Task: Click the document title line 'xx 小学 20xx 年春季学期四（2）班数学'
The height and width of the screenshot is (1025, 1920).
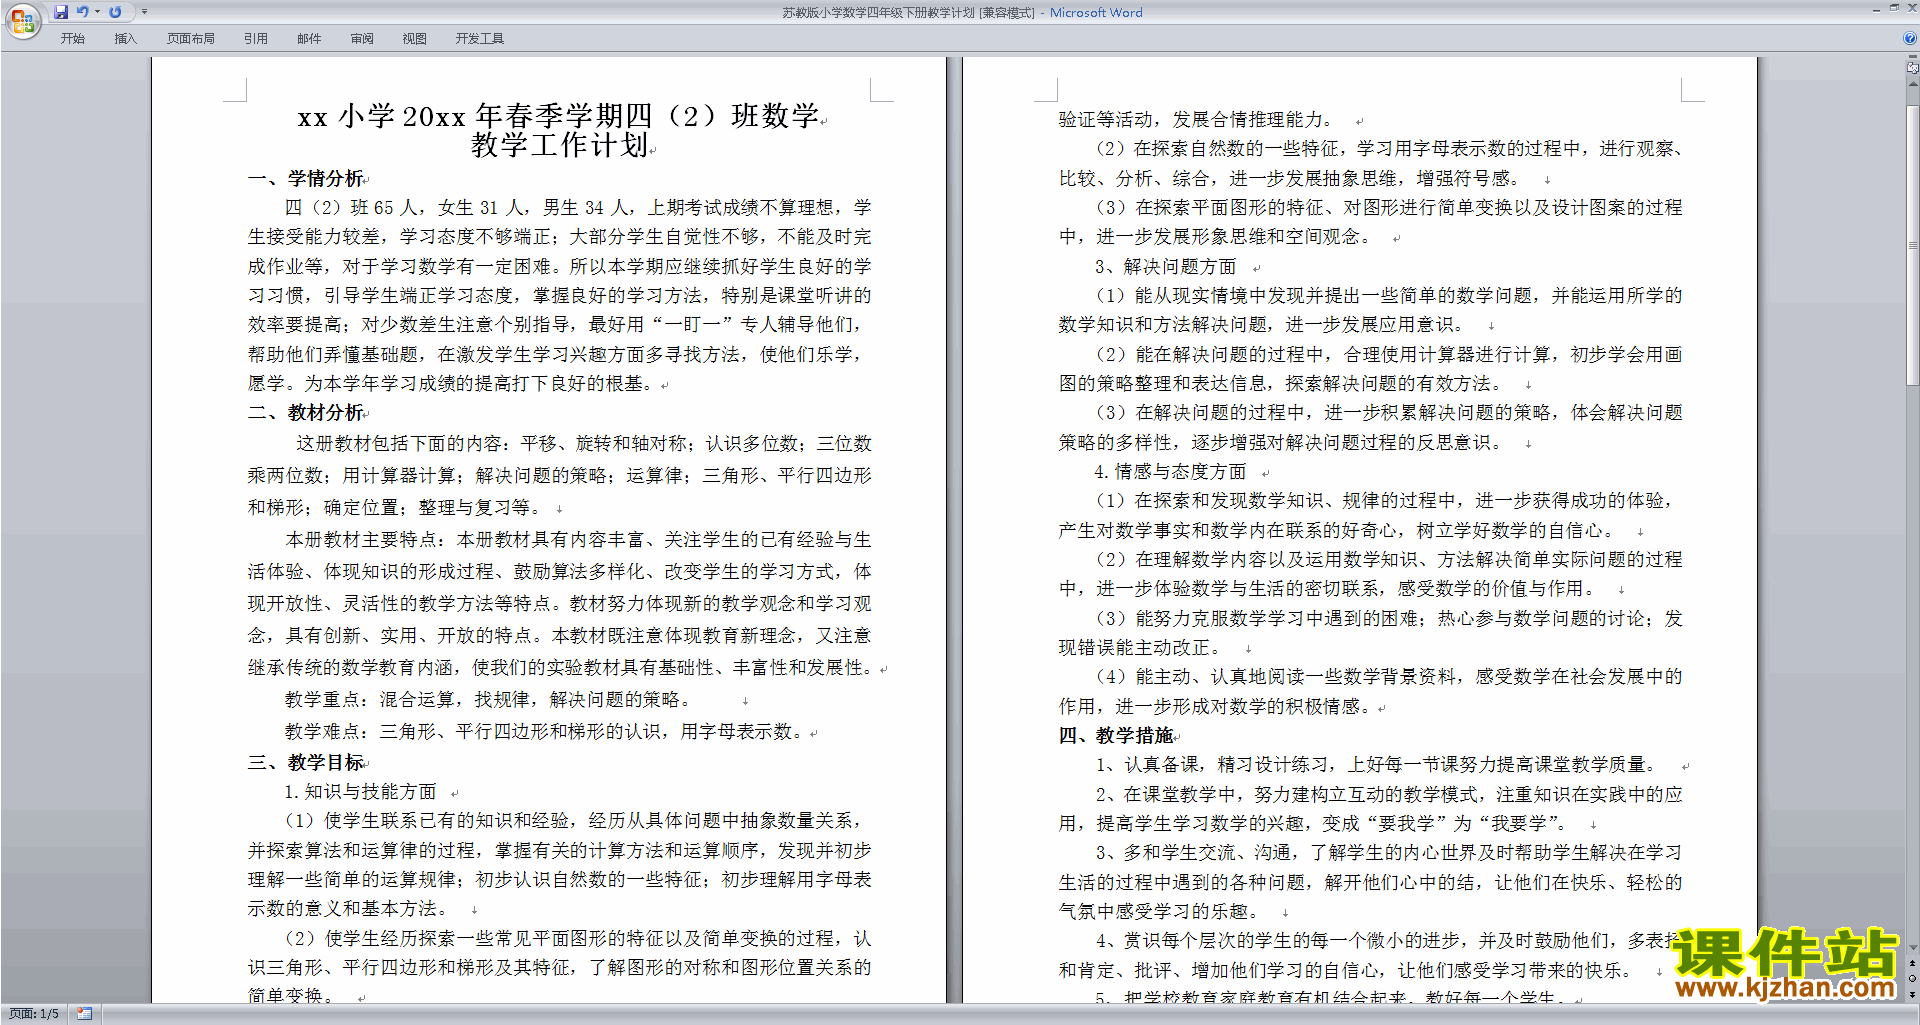Action: tap(559, 116)
